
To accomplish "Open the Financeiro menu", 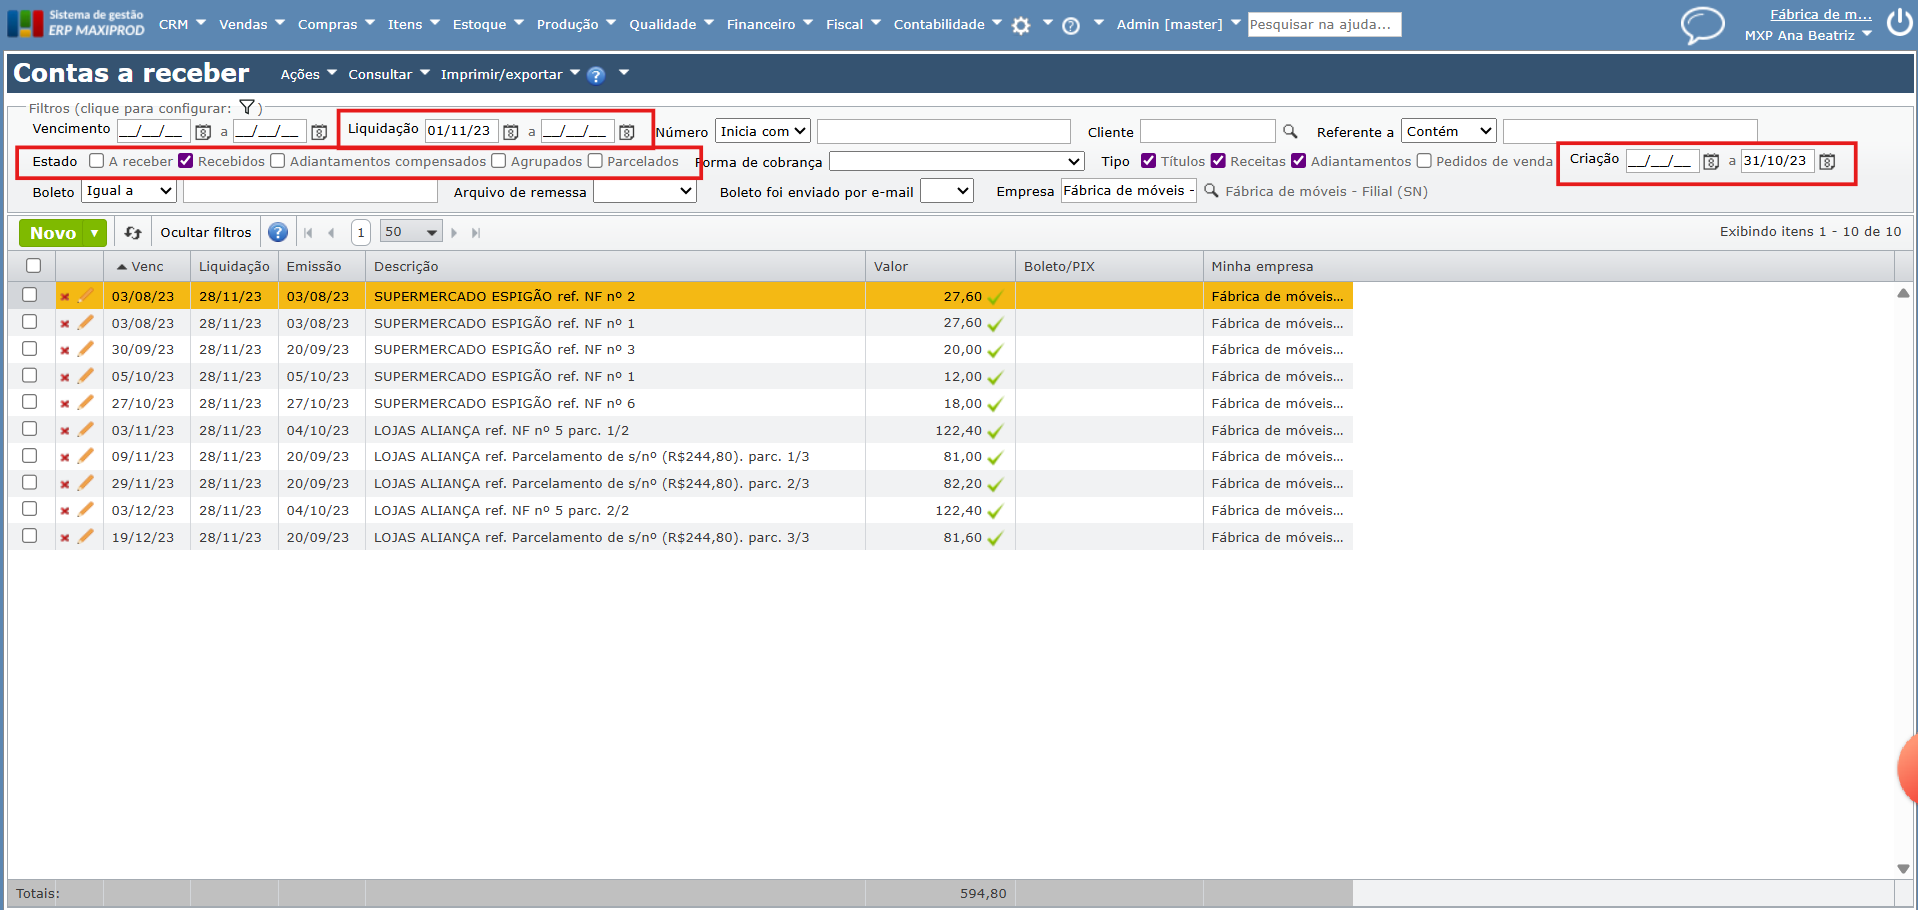I will (x=769, y=24).
